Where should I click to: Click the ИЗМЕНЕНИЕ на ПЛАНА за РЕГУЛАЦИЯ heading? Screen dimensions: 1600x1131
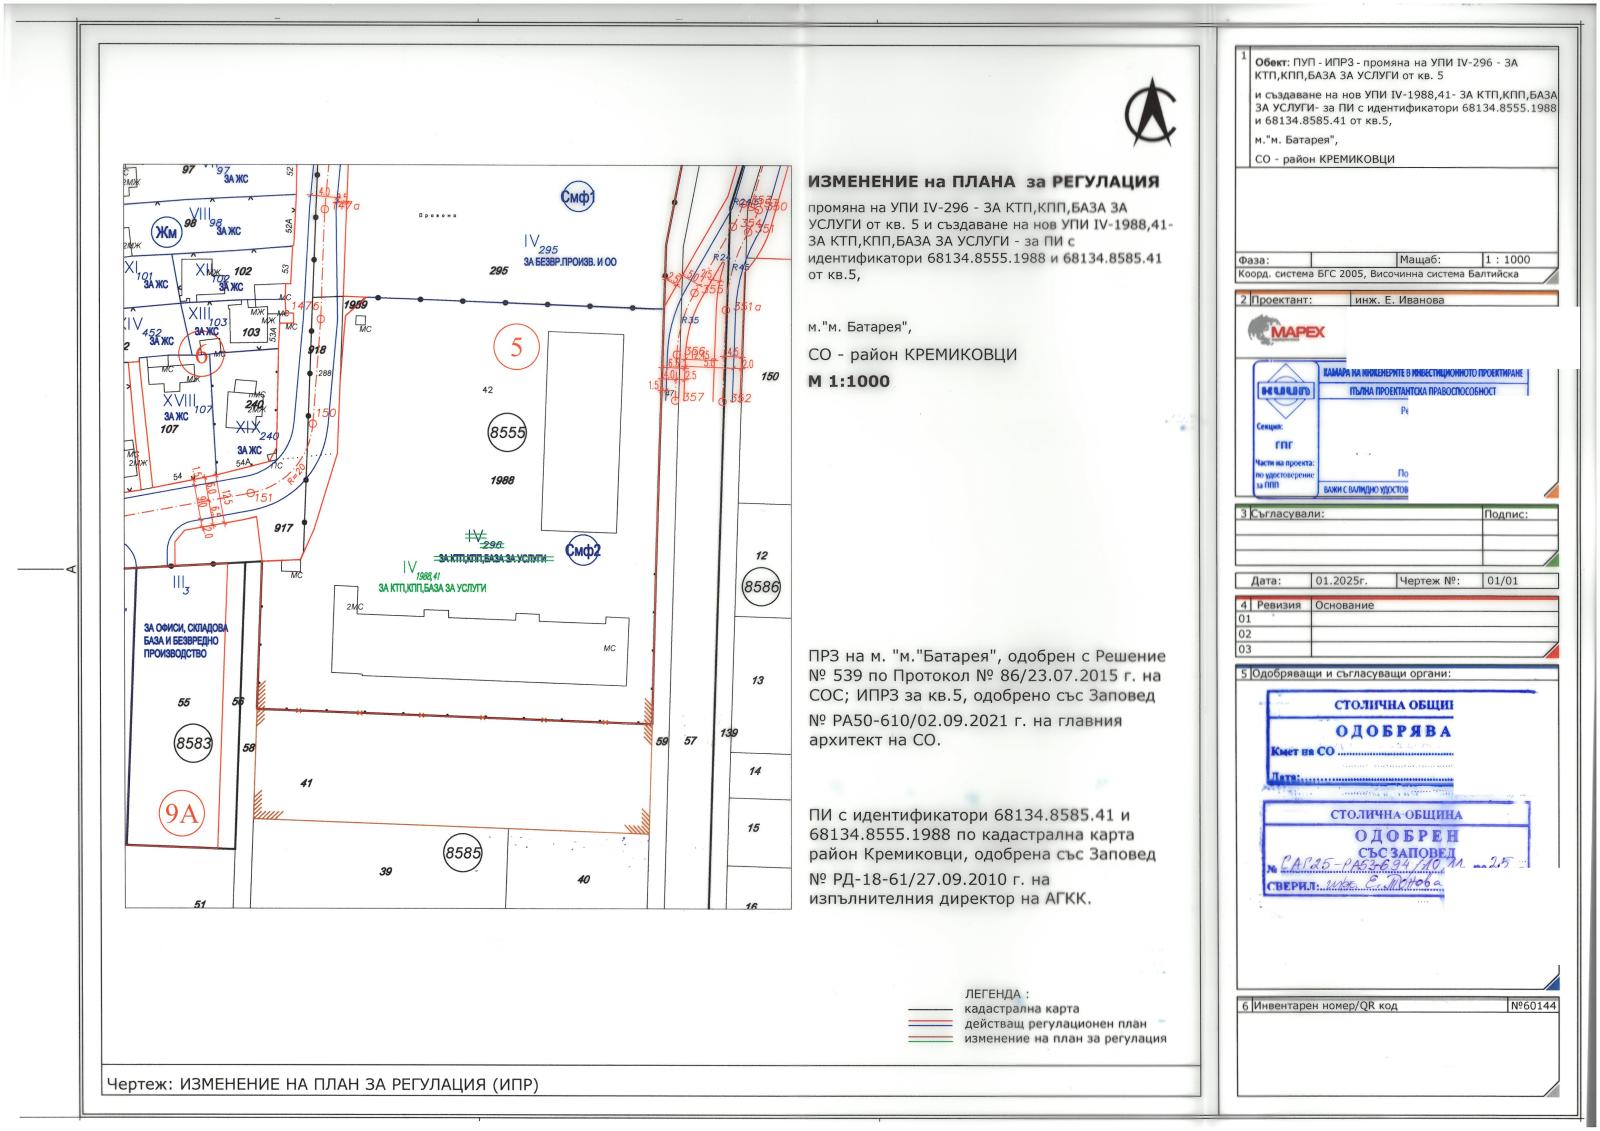983,182
